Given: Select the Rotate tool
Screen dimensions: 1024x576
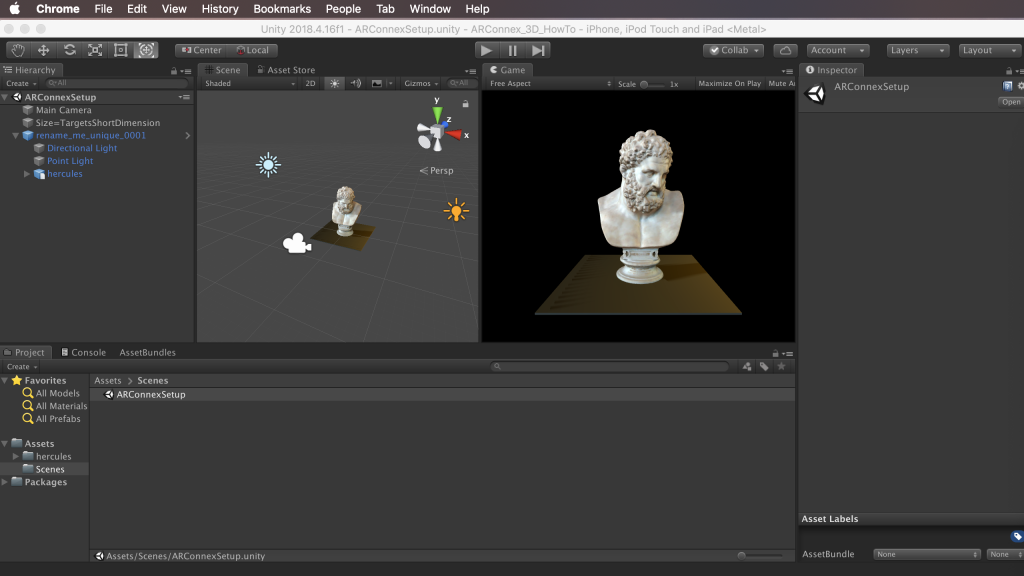Looking at the screenshot, I should click(69, 50).
